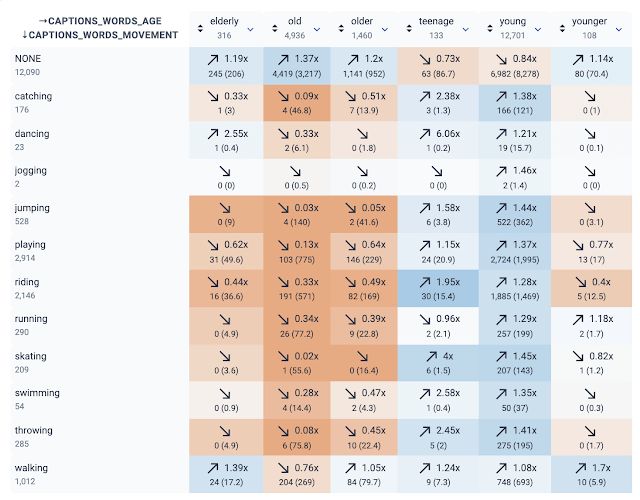The width and height of the screenshot is (640, 500).
Task: Click sort arrows beside younger column
Action: 562,29
